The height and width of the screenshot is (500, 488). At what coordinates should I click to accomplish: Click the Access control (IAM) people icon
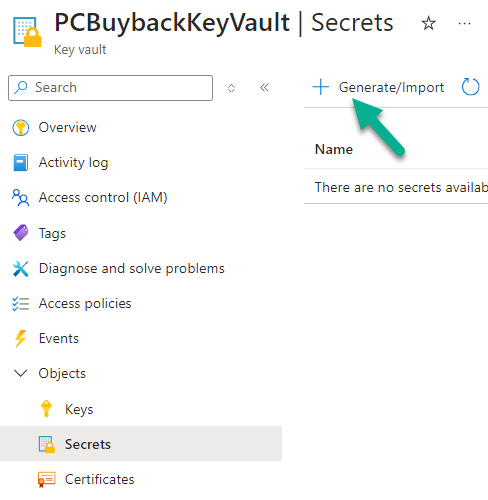[x=21, y=198]
